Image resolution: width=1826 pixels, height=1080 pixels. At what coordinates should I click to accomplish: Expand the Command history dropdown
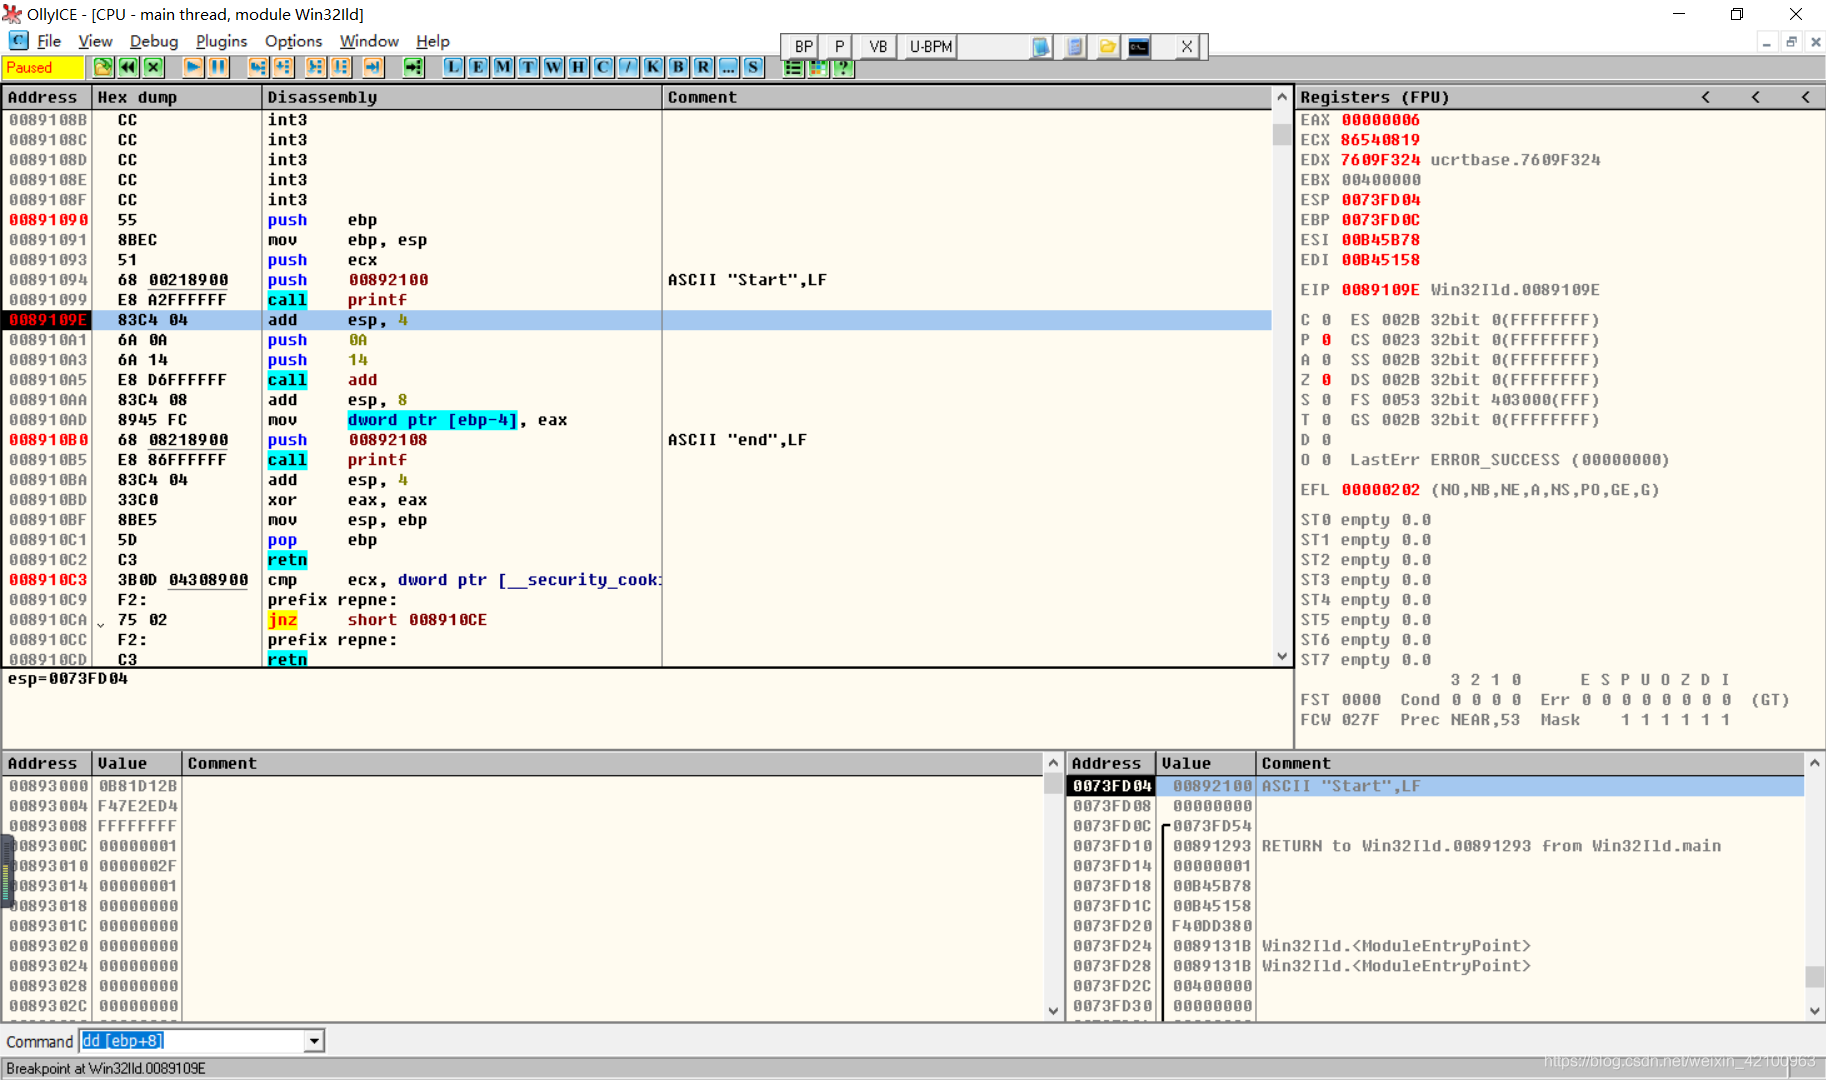coord(314,1041)
